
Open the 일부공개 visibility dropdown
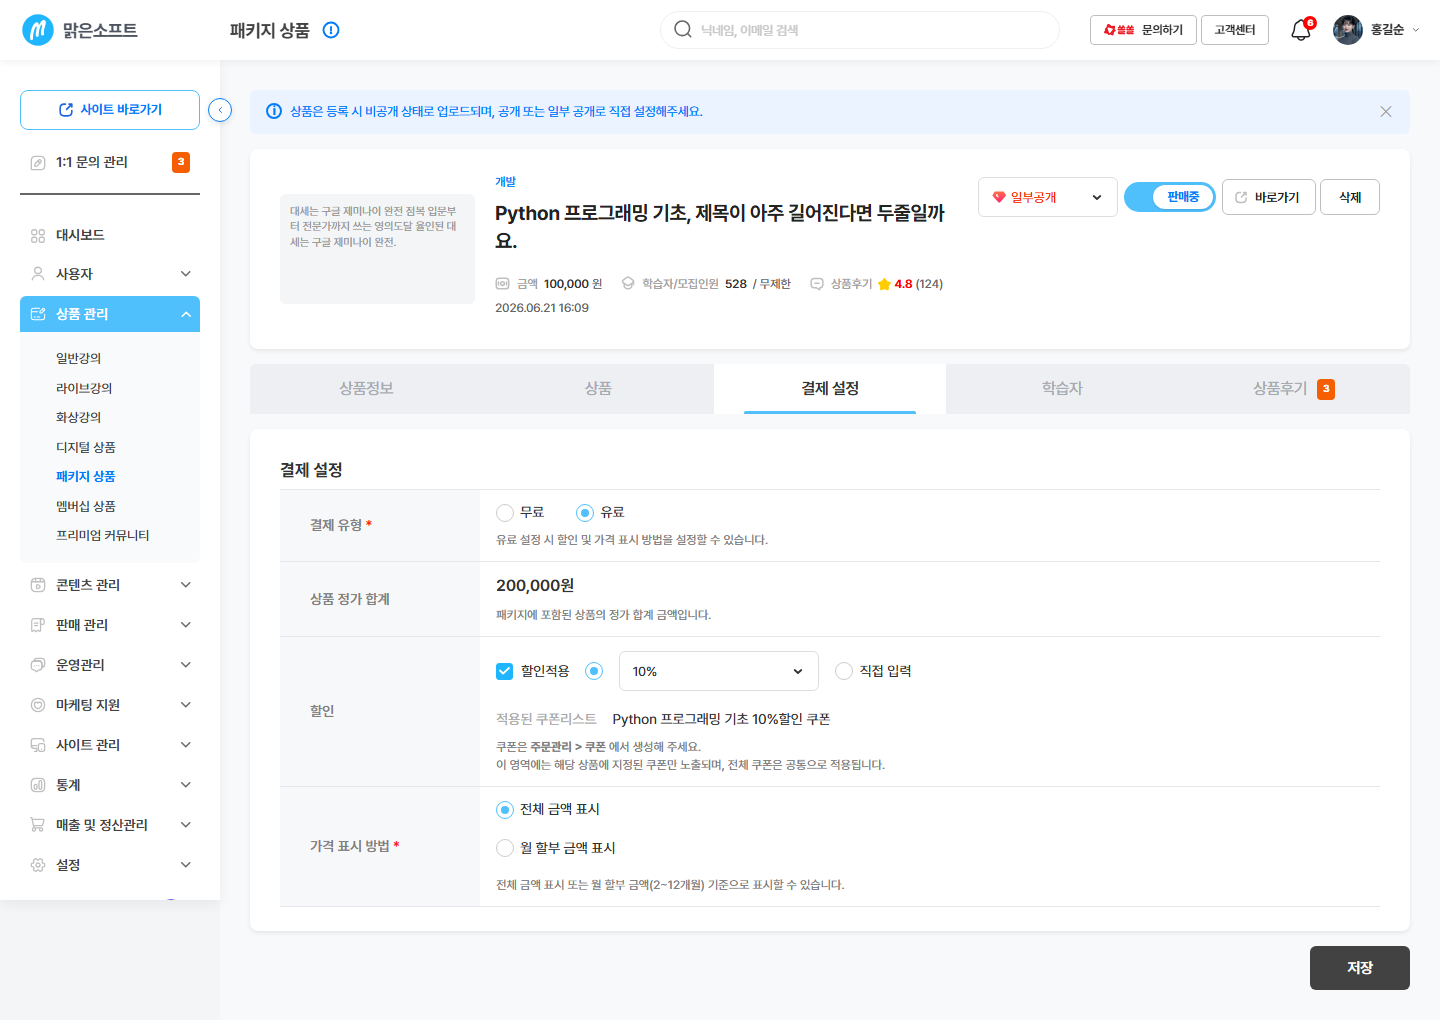coord(1048,197)
